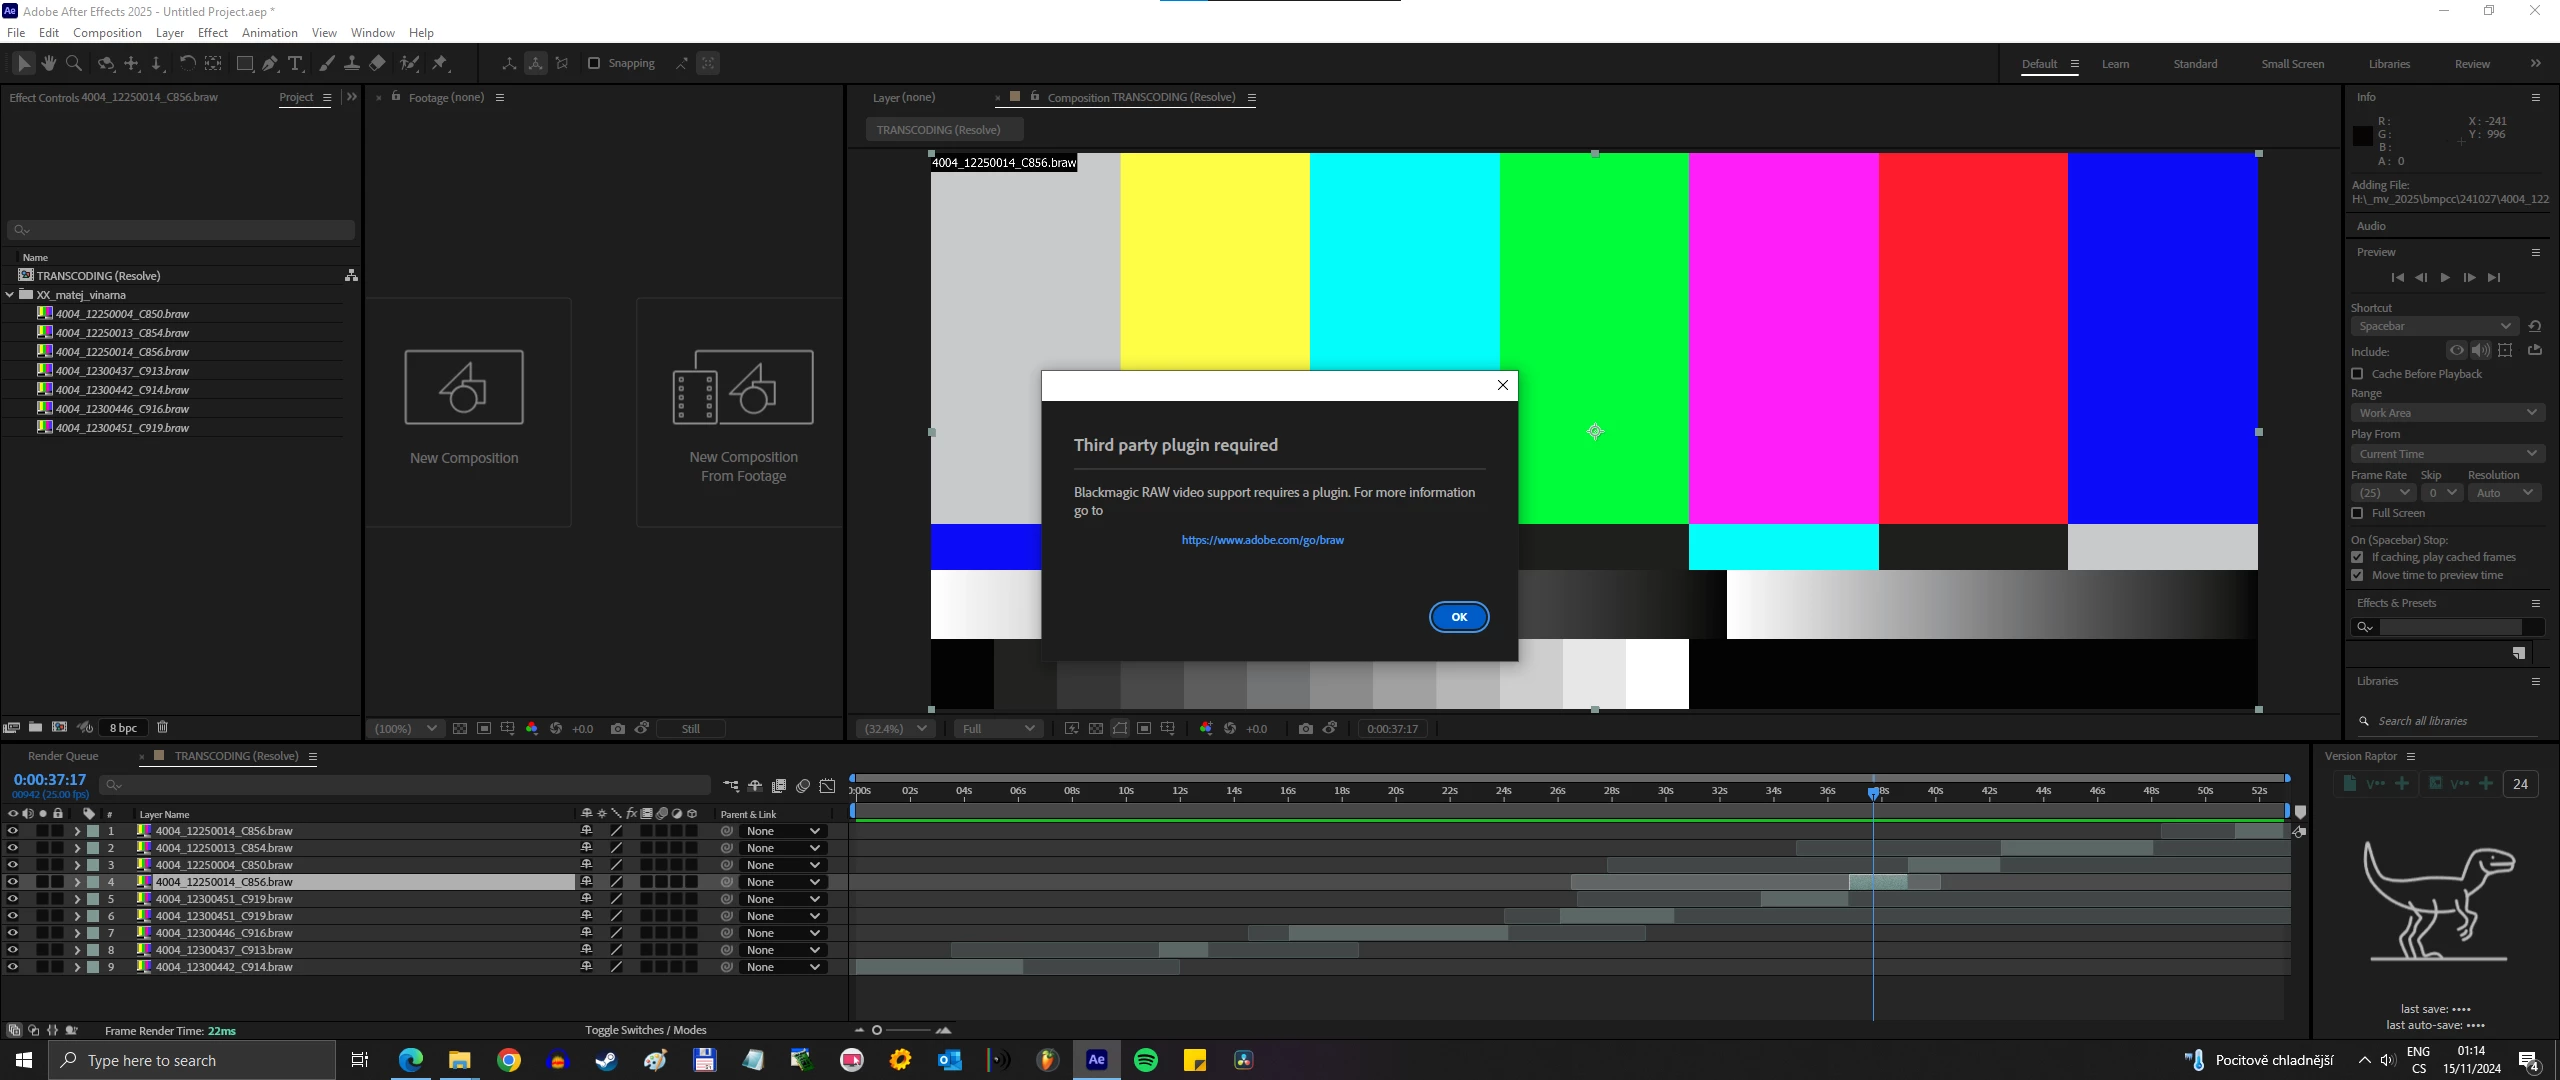Select the Puppet Pin tool
2560x1080 pixels.
point(440,63)
